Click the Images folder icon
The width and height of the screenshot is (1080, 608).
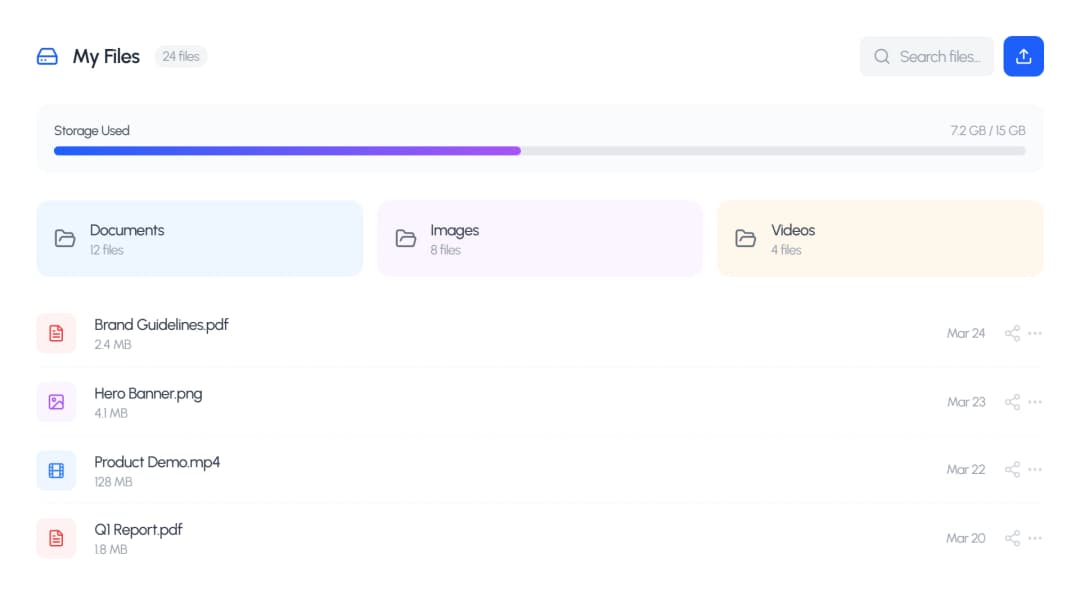tap(405, 238)
